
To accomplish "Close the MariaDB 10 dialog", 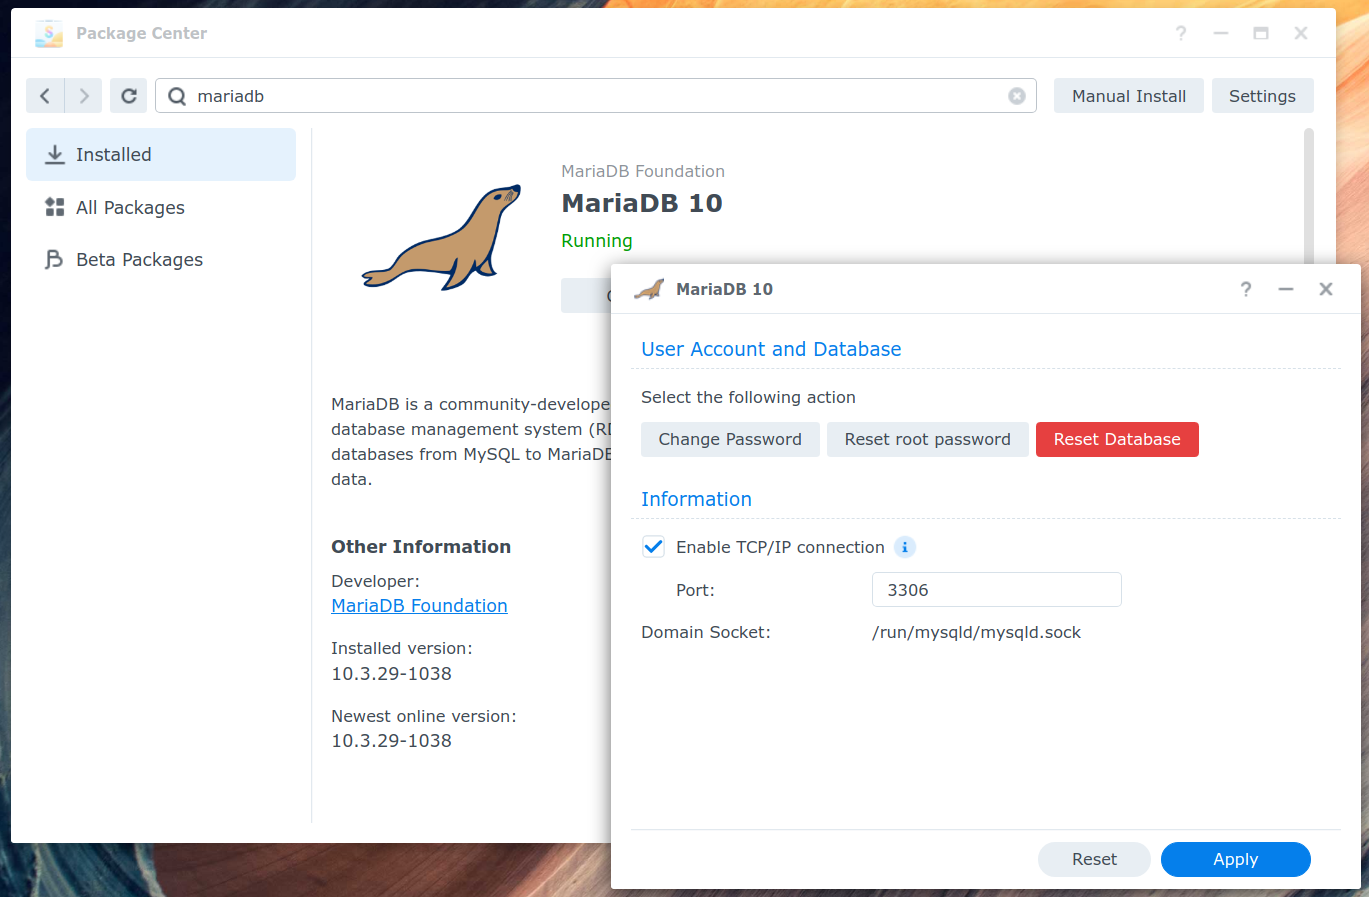I will click(1326, 289).
